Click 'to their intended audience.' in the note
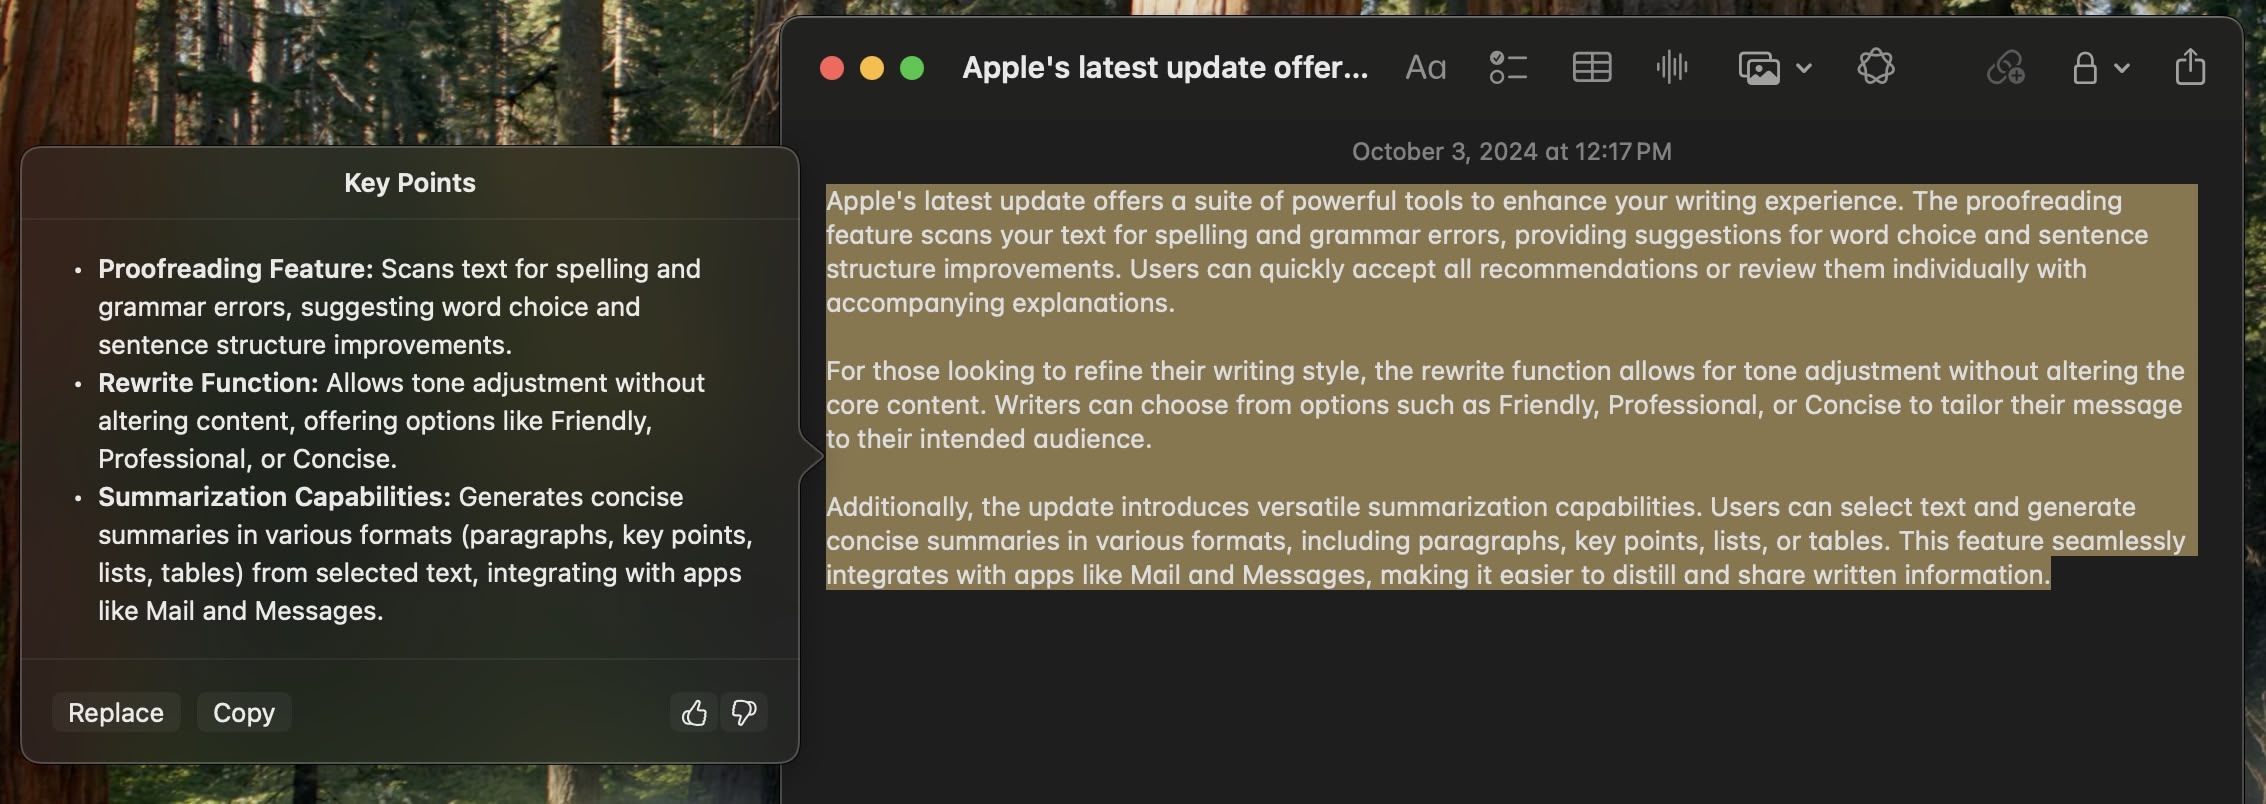The width and height of the screenshot is (2266, 804). coord(989,439)
